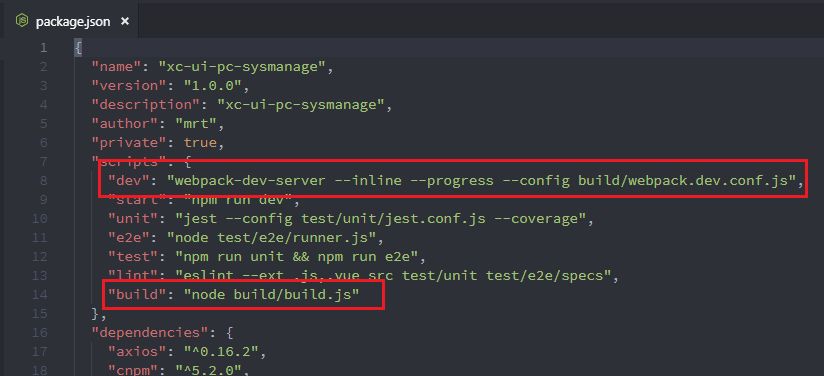
Task: Click line number 14 in the gutter
Action: coord(39,294)
